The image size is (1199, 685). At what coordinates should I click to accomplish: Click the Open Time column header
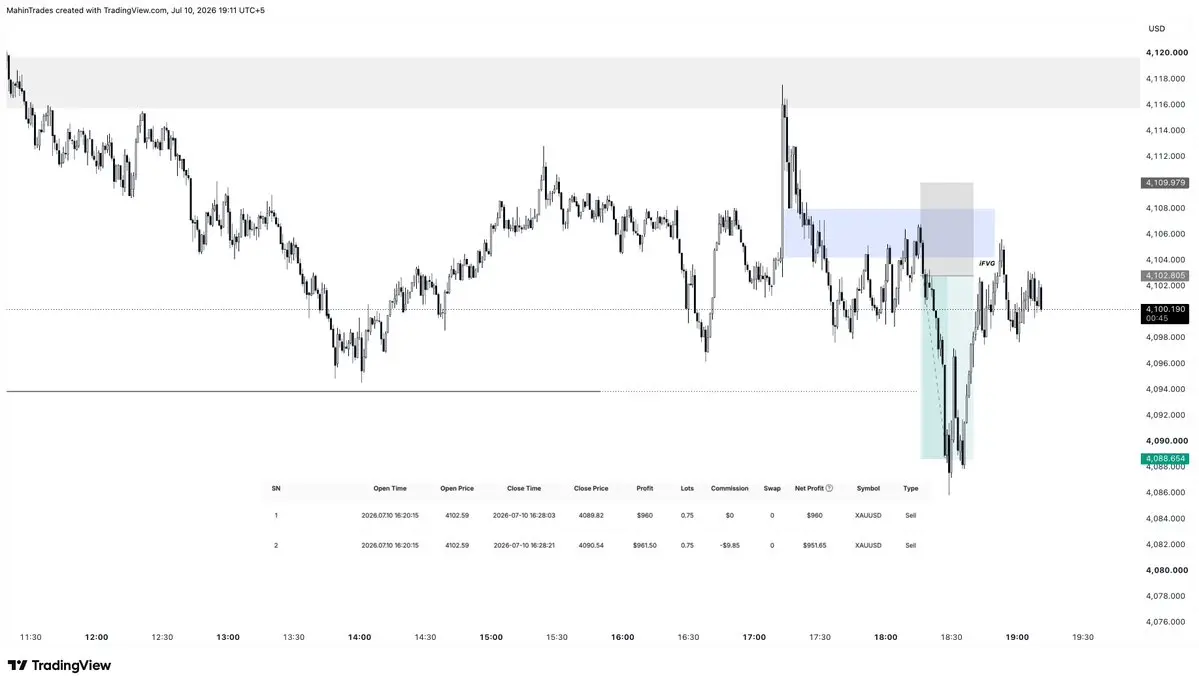click(390, 489)
